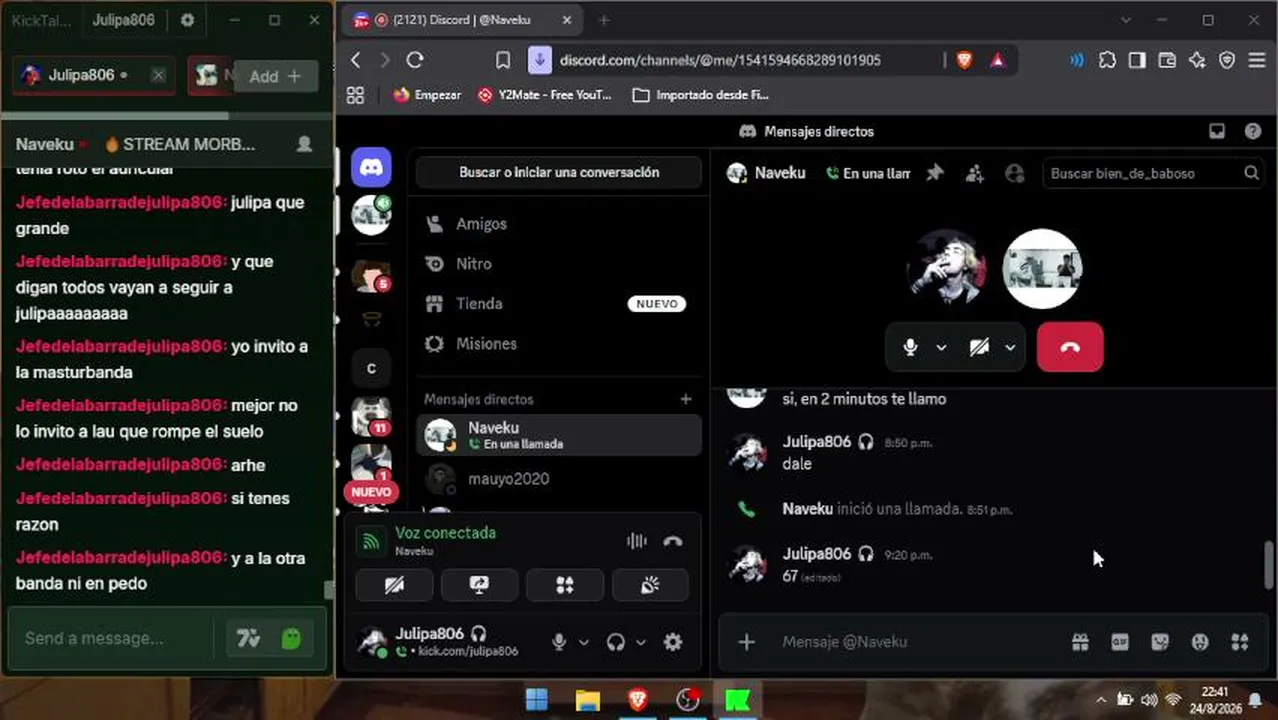Viewport: 1278px width, 720px height.
Task: Share your screen from voice panel
Action: (x=480, y=585)
